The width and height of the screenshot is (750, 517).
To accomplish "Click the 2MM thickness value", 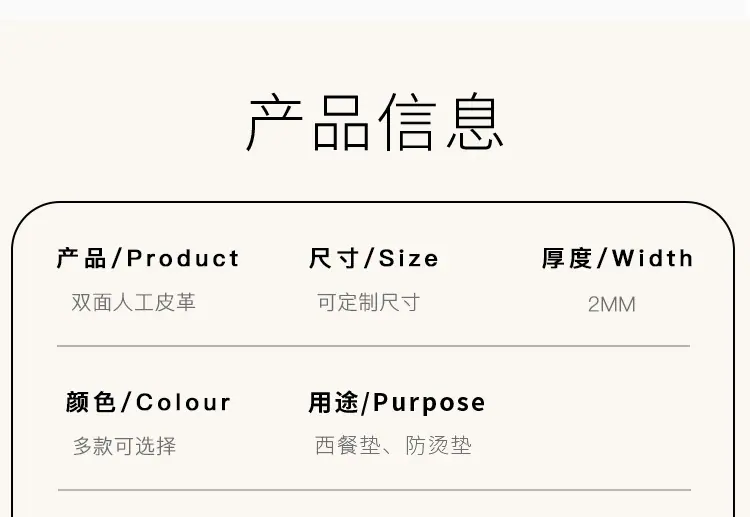I will (612, 305).
